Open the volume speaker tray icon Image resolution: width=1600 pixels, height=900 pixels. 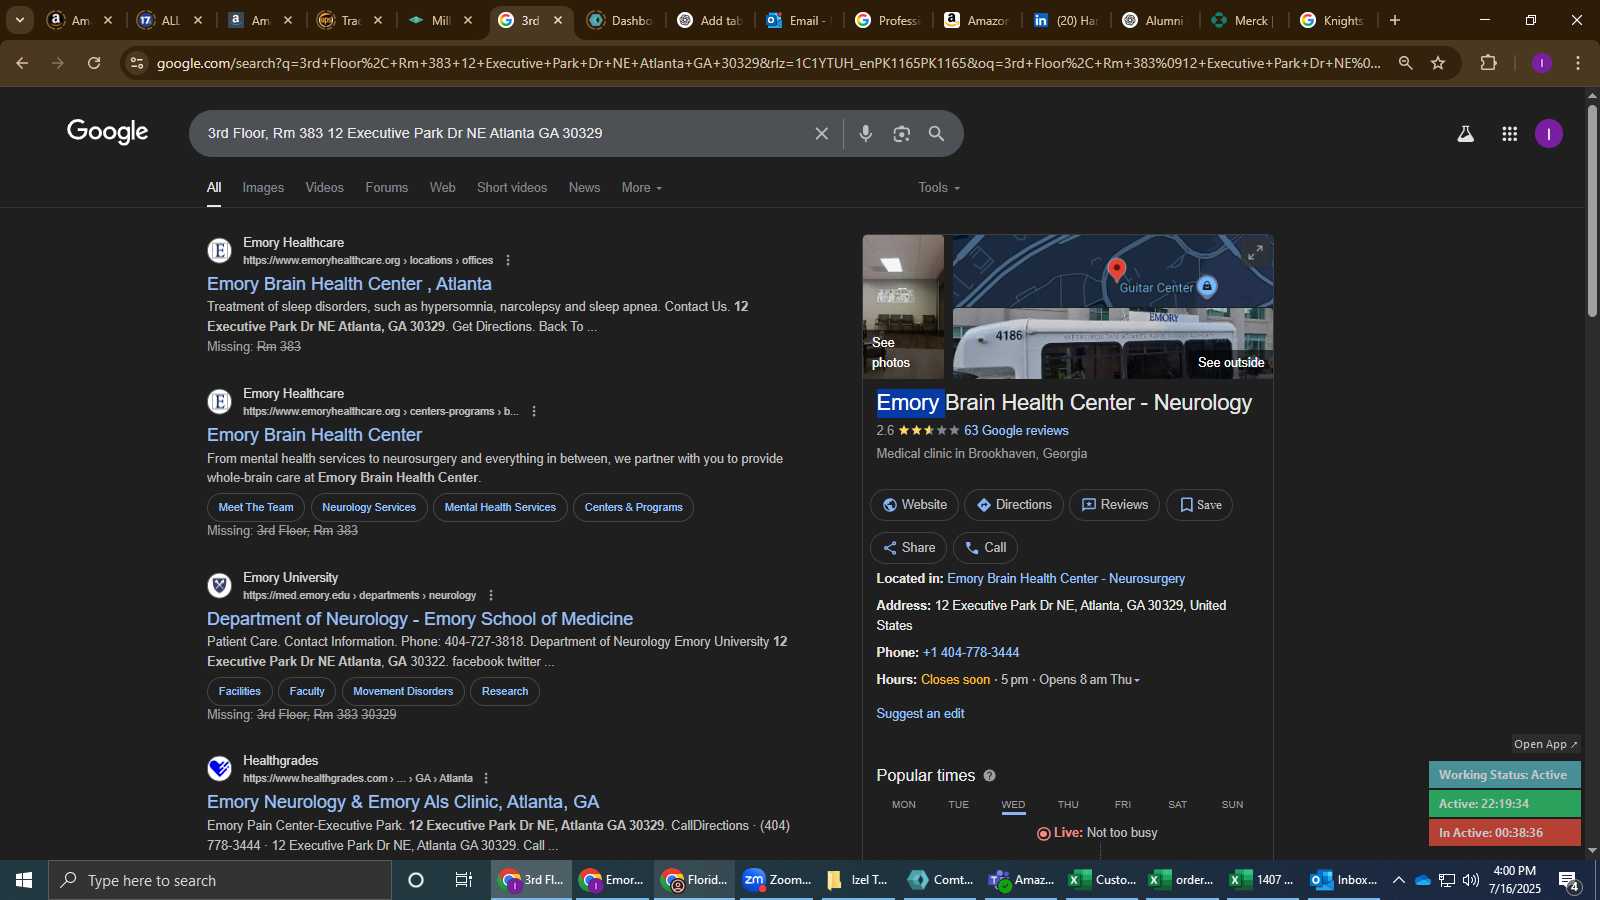pos(1470,880)
